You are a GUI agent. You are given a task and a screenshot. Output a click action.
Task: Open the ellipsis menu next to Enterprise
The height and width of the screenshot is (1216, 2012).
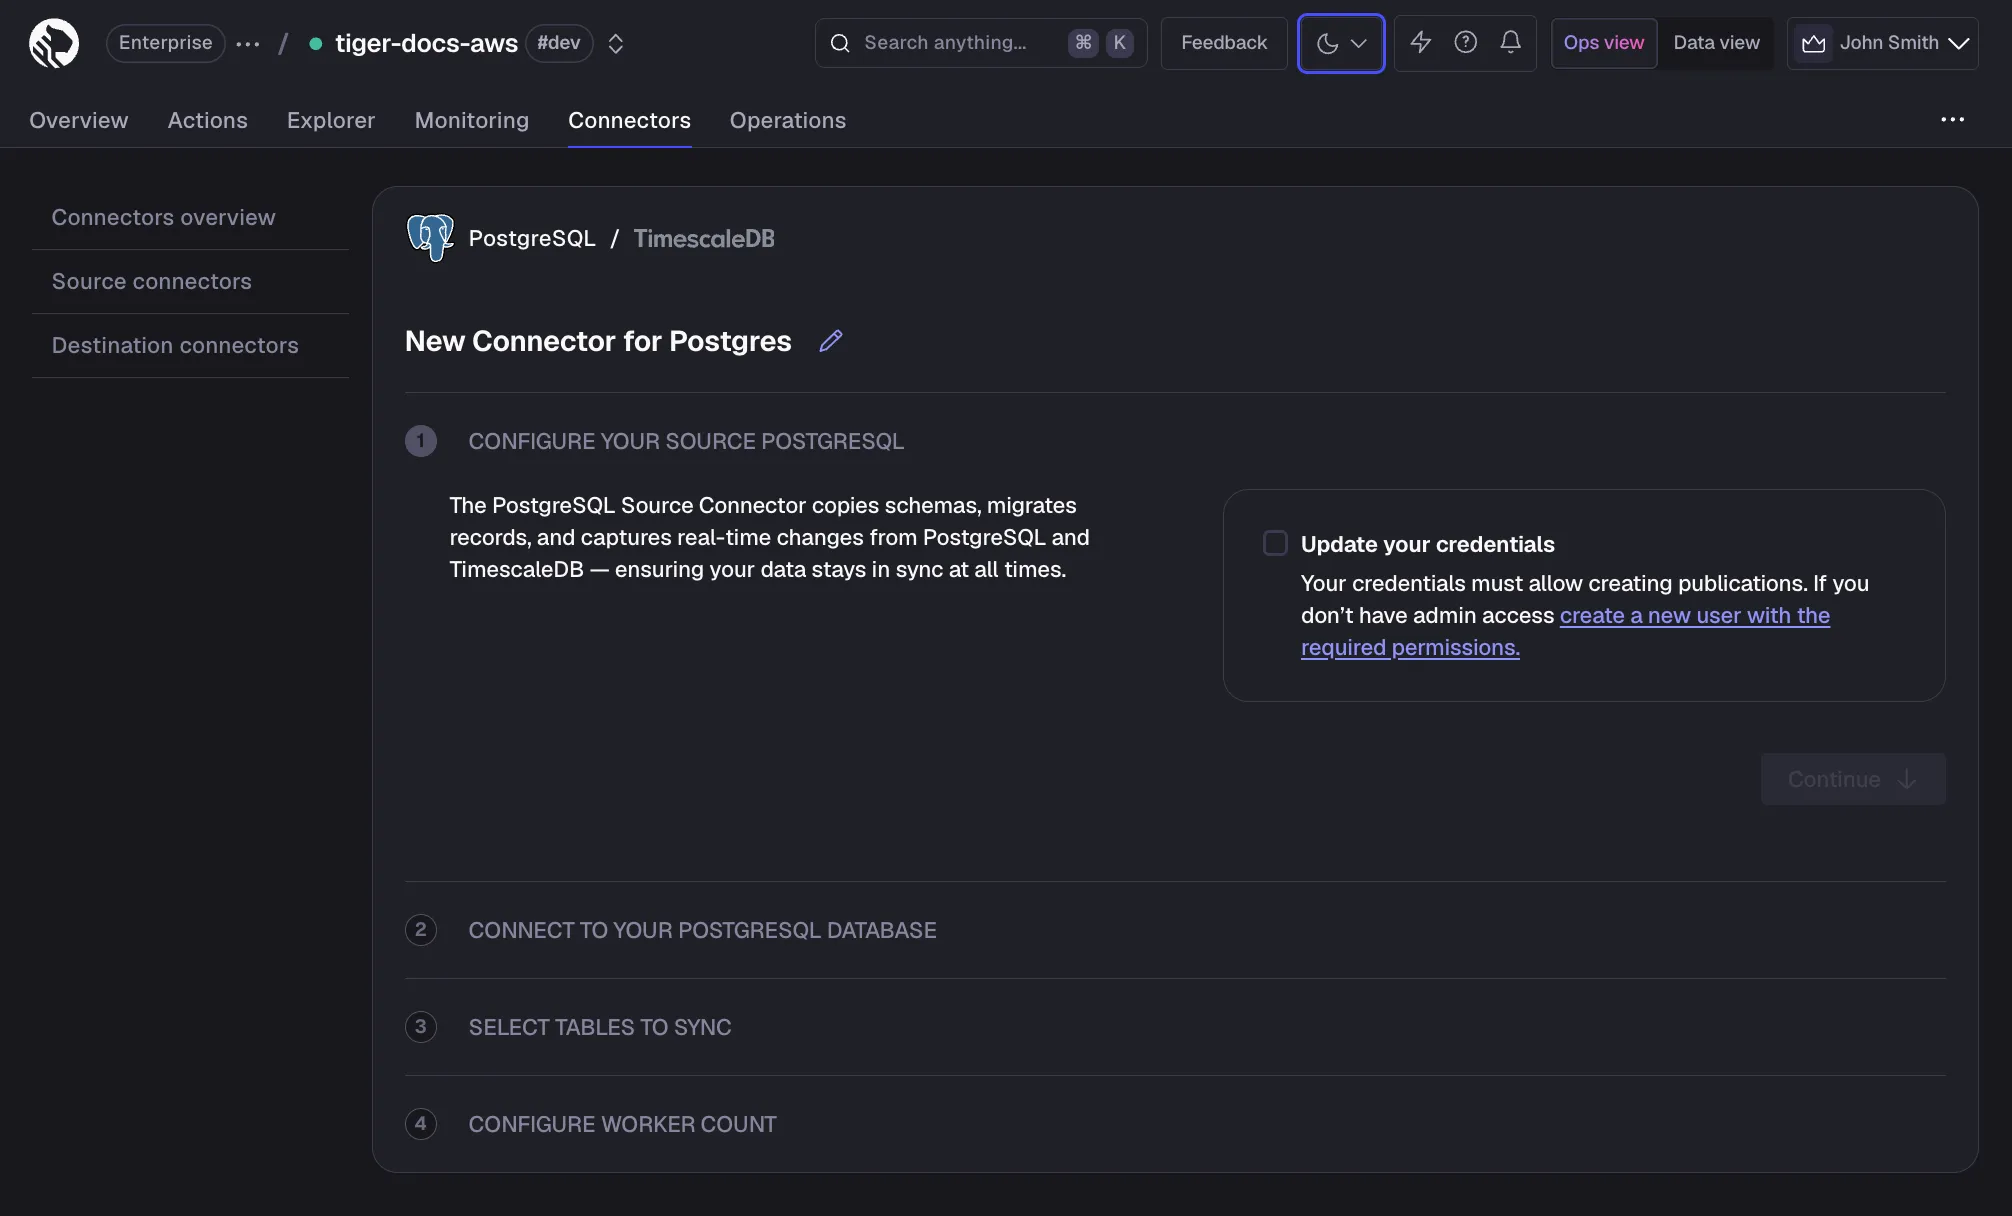[248, 43]
